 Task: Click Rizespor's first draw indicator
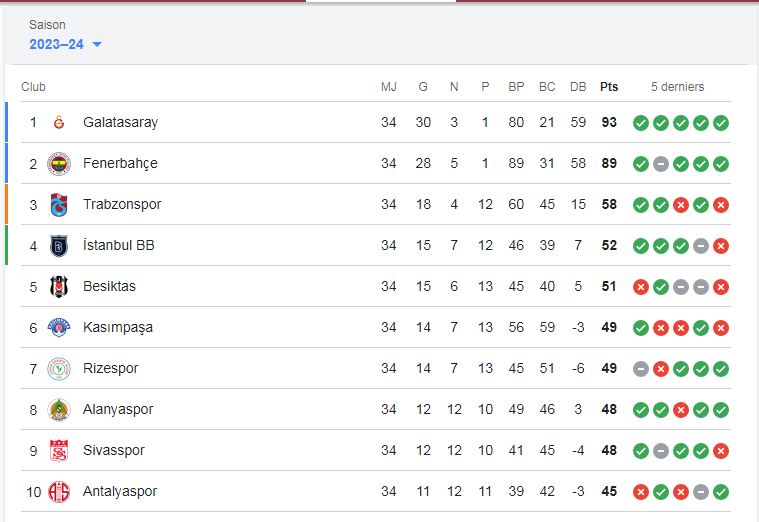click(641, 369)
